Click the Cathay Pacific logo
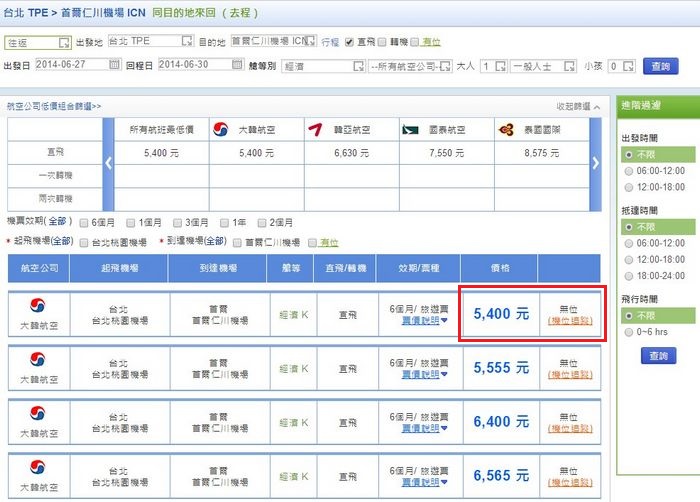Screen dimensions: 700x502 click(x=410, y=129)
